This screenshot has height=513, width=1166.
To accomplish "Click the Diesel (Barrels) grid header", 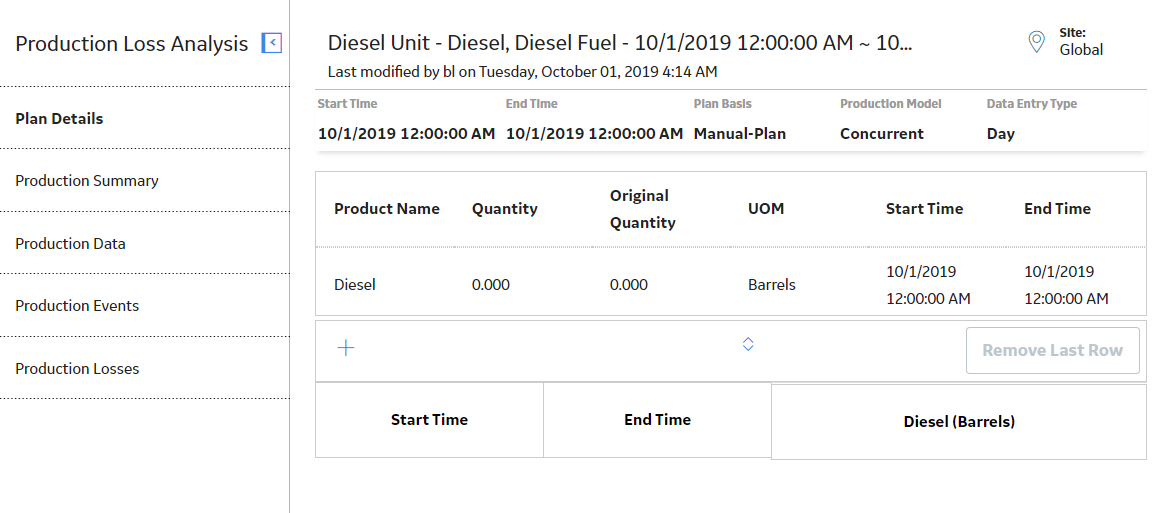I will 959,422.
